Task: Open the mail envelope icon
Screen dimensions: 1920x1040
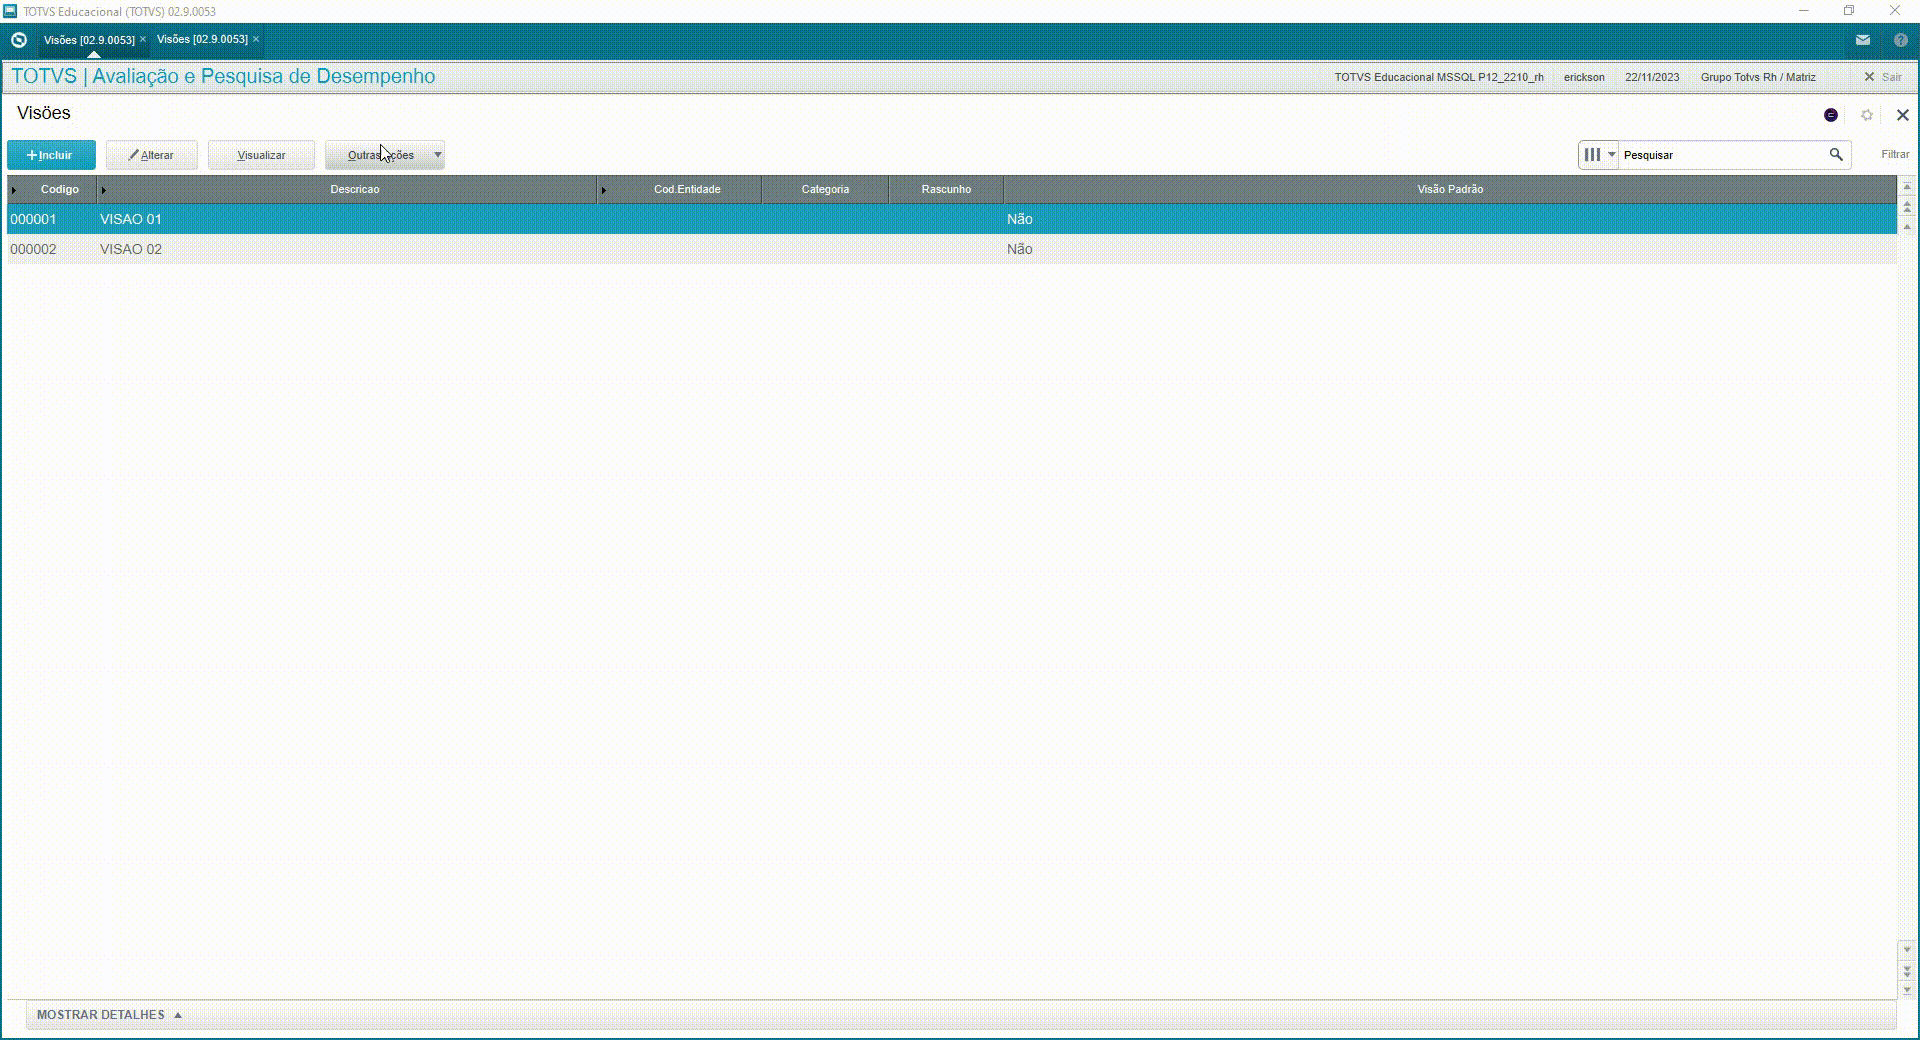Action: pos(1863,40)
